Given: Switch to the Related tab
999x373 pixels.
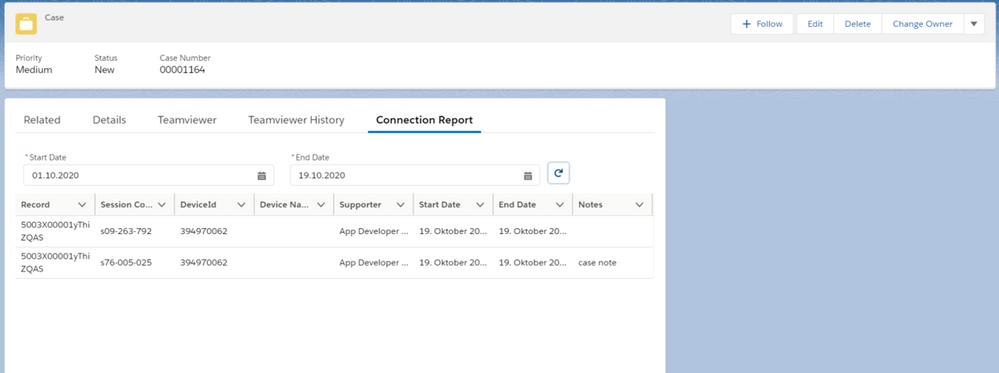Looking at the screenshot, I should [x=42, y=120].
